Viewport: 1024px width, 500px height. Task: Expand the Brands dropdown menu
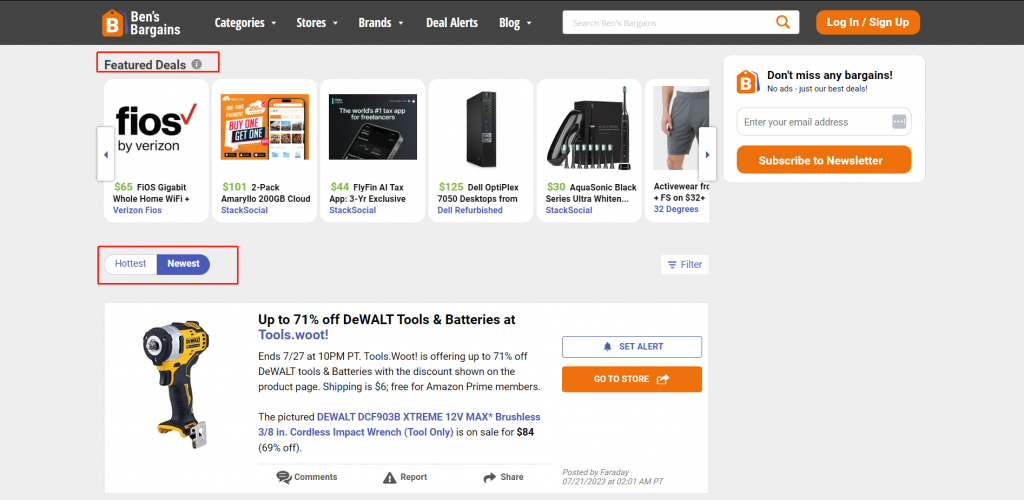(381, 23)
